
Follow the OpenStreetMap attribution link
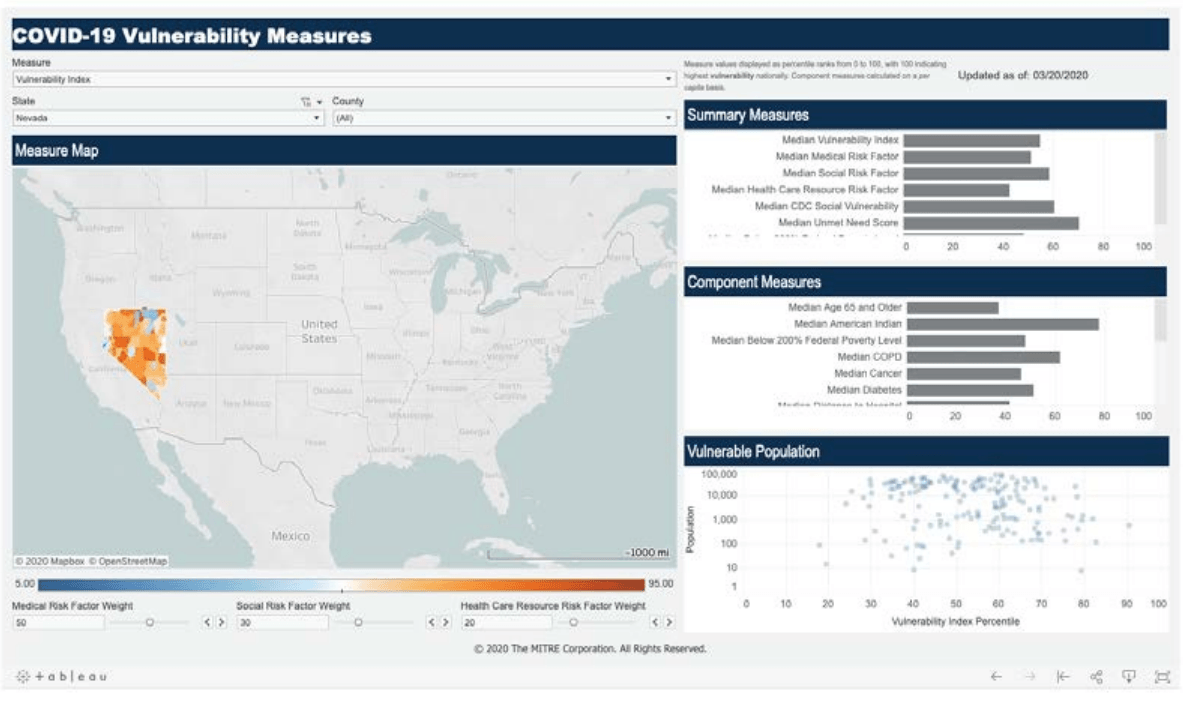(128, 562)
